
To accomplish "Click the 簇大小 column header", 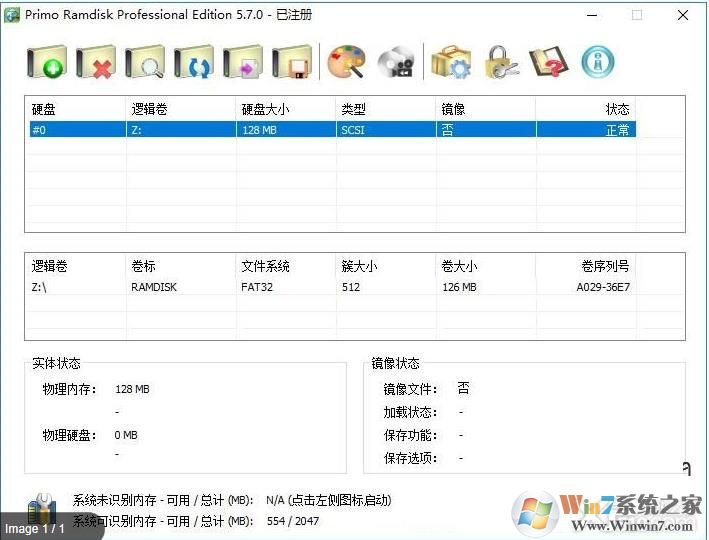I will pos(359,266).
